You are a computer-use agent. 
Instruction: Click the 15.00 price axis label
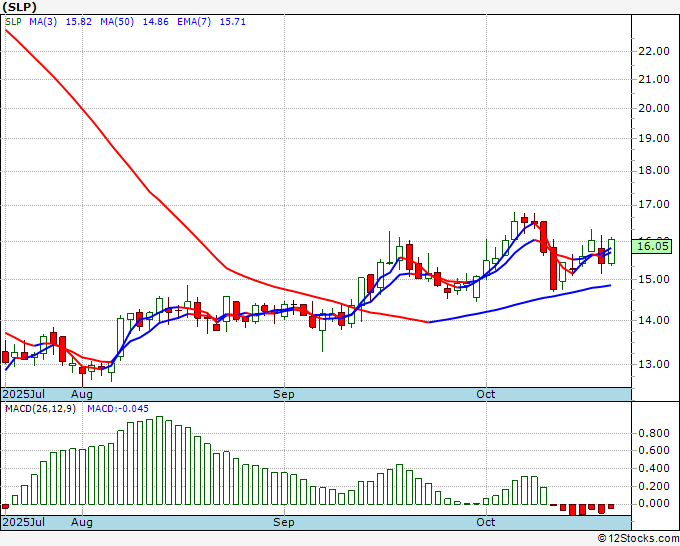click(x=654, y=279)
